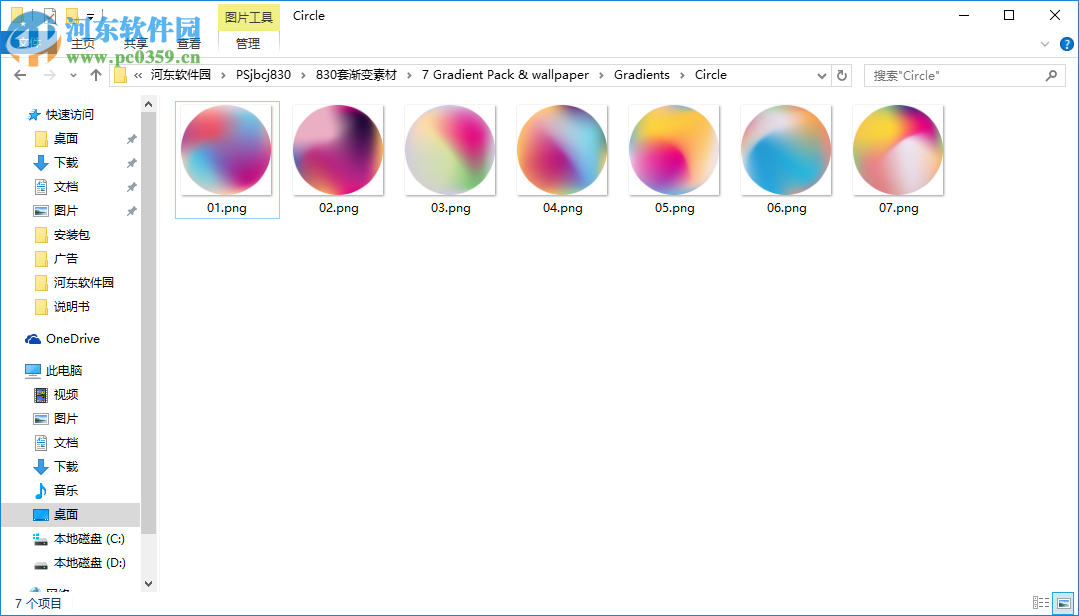Select the 05.png circle image
Screen dimensions: 1079x616
(674, 150)
